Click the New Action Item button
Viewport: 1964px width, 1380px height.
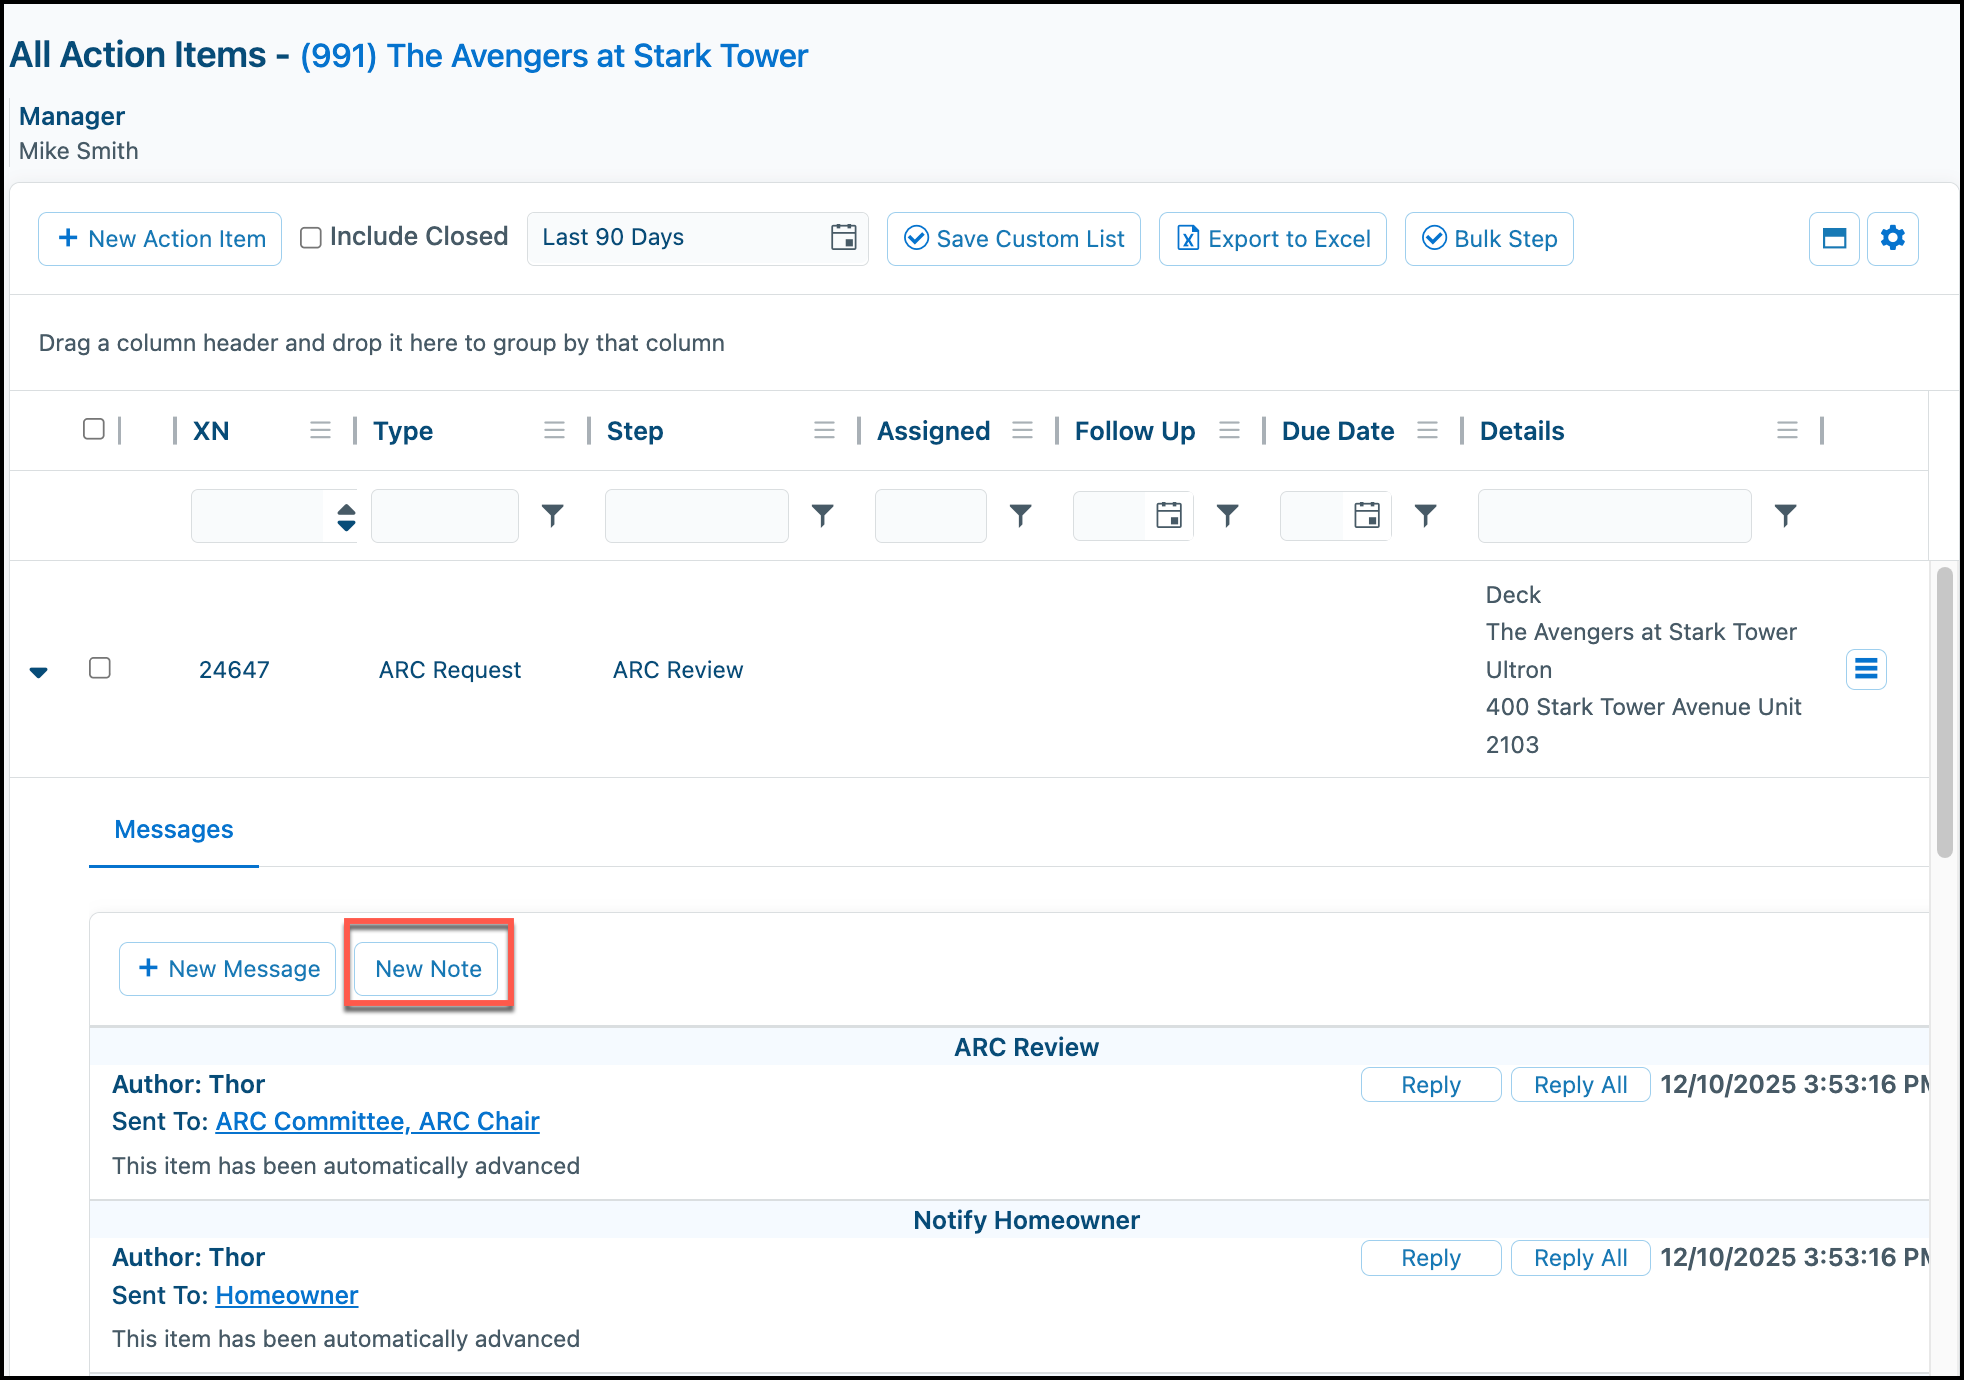160,239
